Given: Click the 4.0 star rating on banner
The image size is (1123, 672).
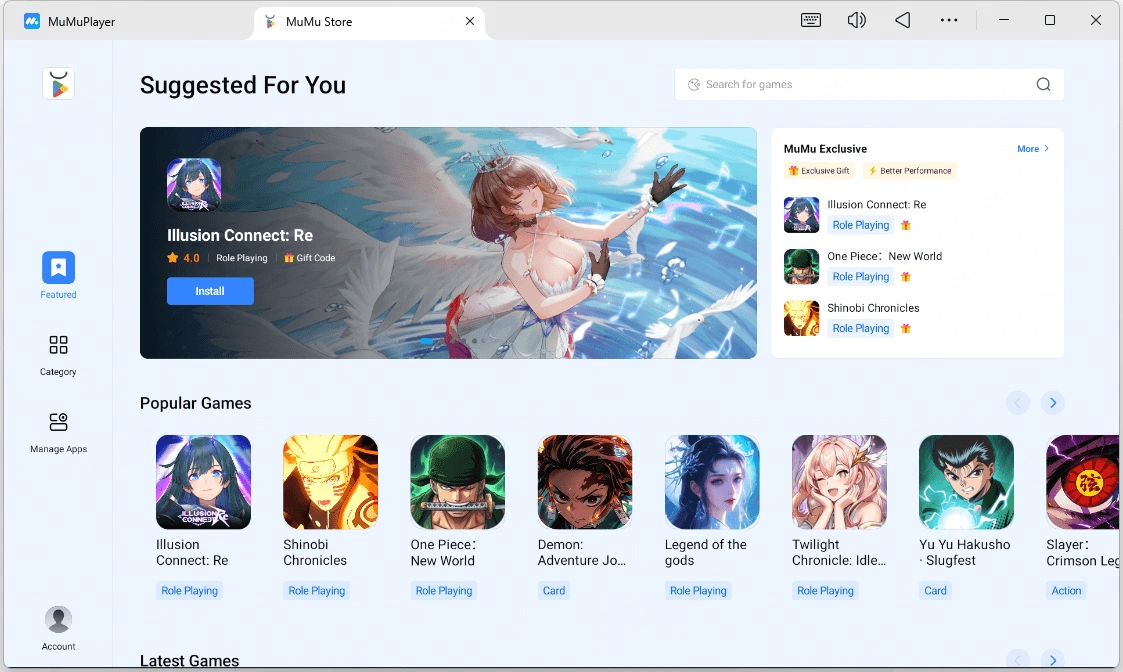Looking at the screenshot, I should 183,258.
